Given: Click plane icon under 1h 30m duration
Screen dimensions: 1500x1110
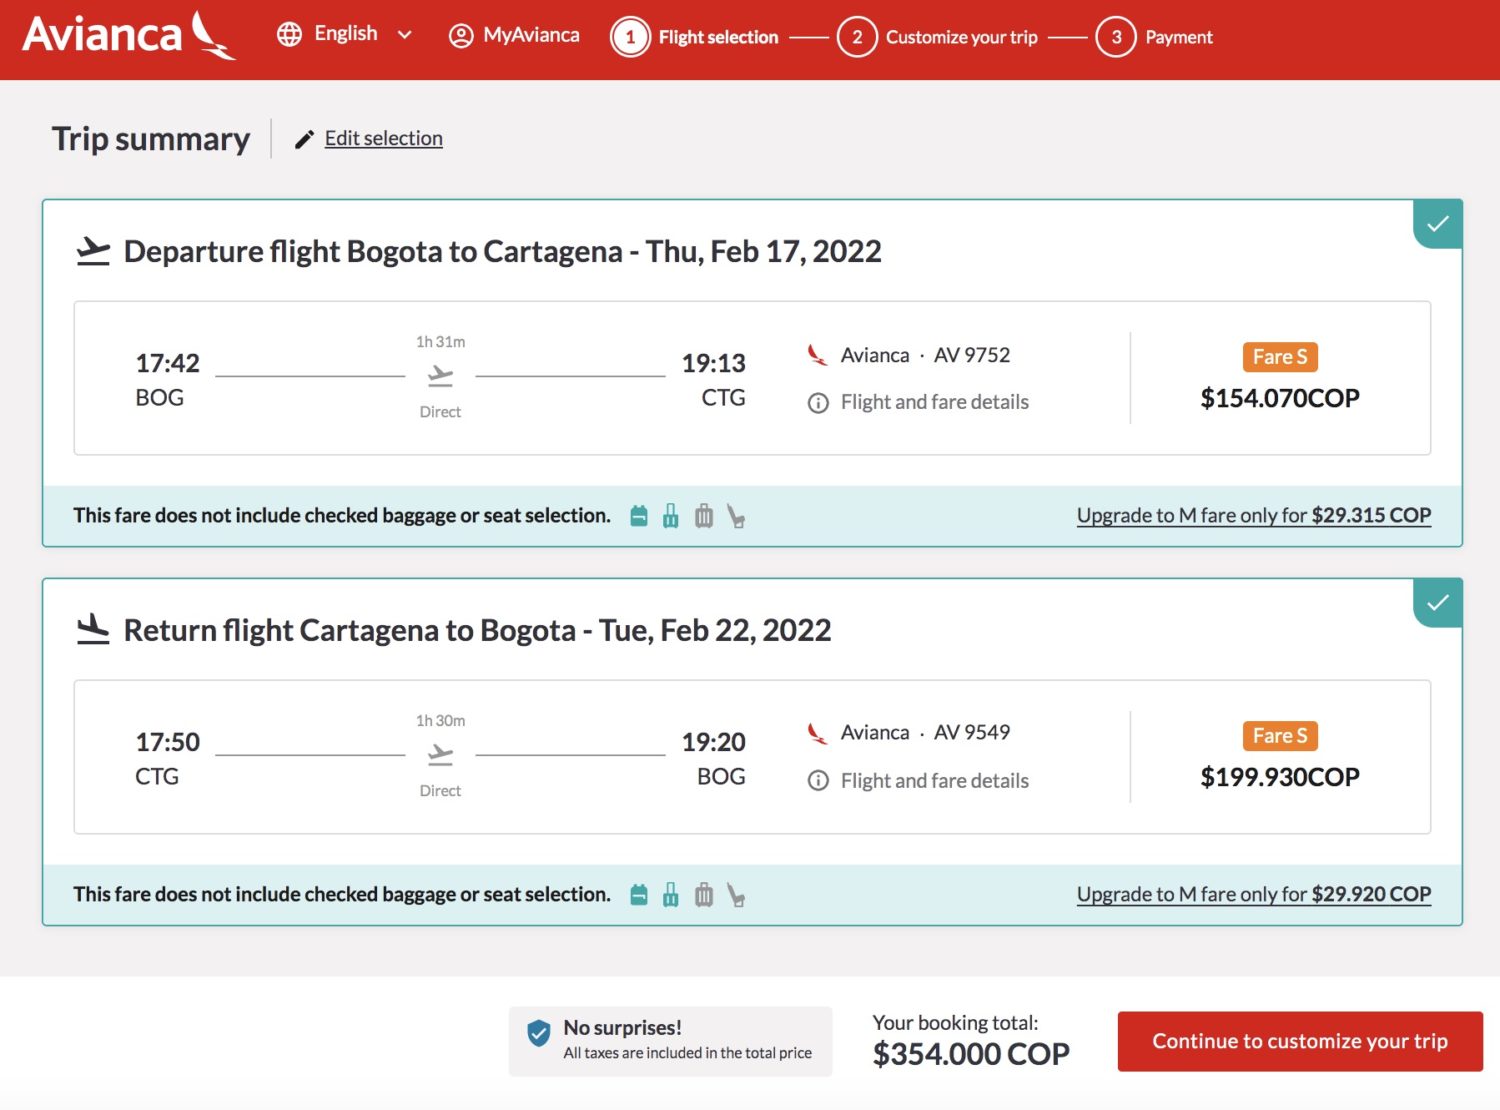Looking at the screenshot, I should [x=440, y=756].
